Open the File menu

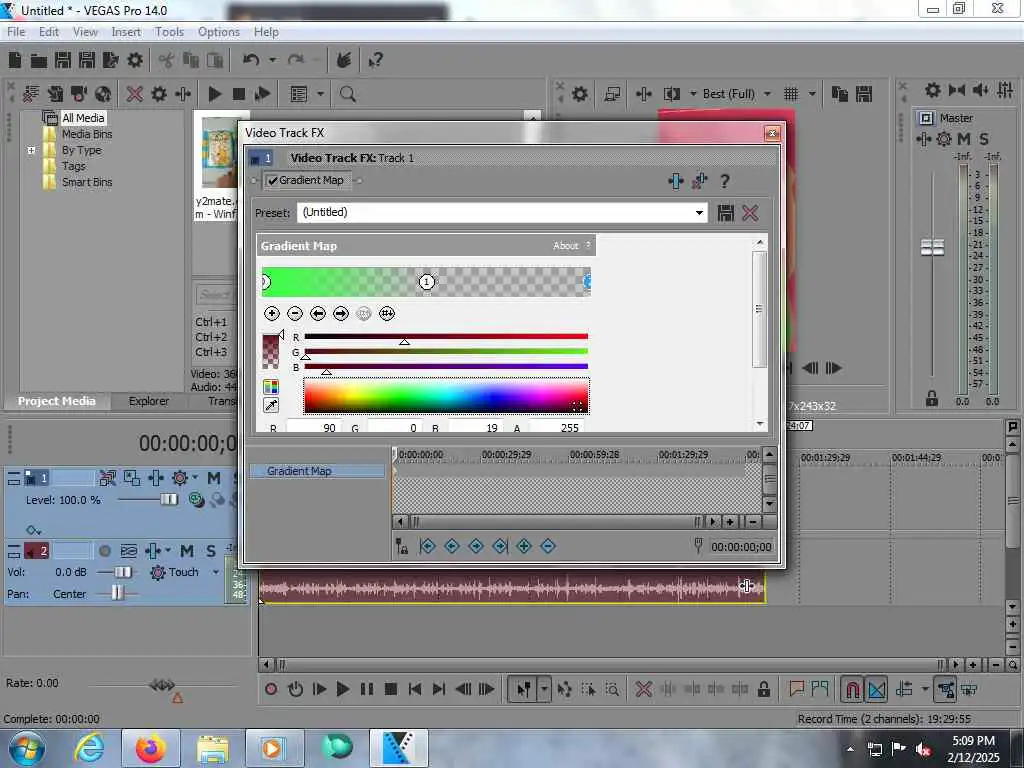pos(16,32)
